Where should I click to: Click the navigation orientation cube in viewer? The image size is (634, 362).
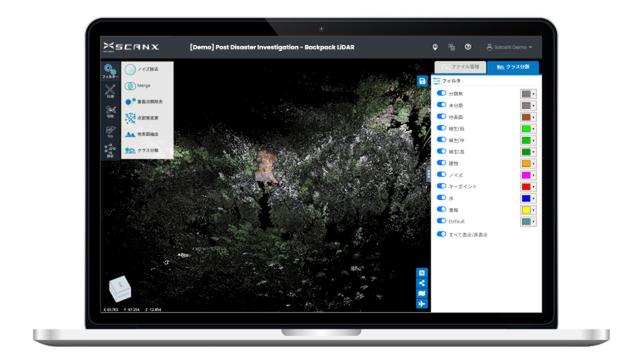pyautogui.click(x=120, y=289)
